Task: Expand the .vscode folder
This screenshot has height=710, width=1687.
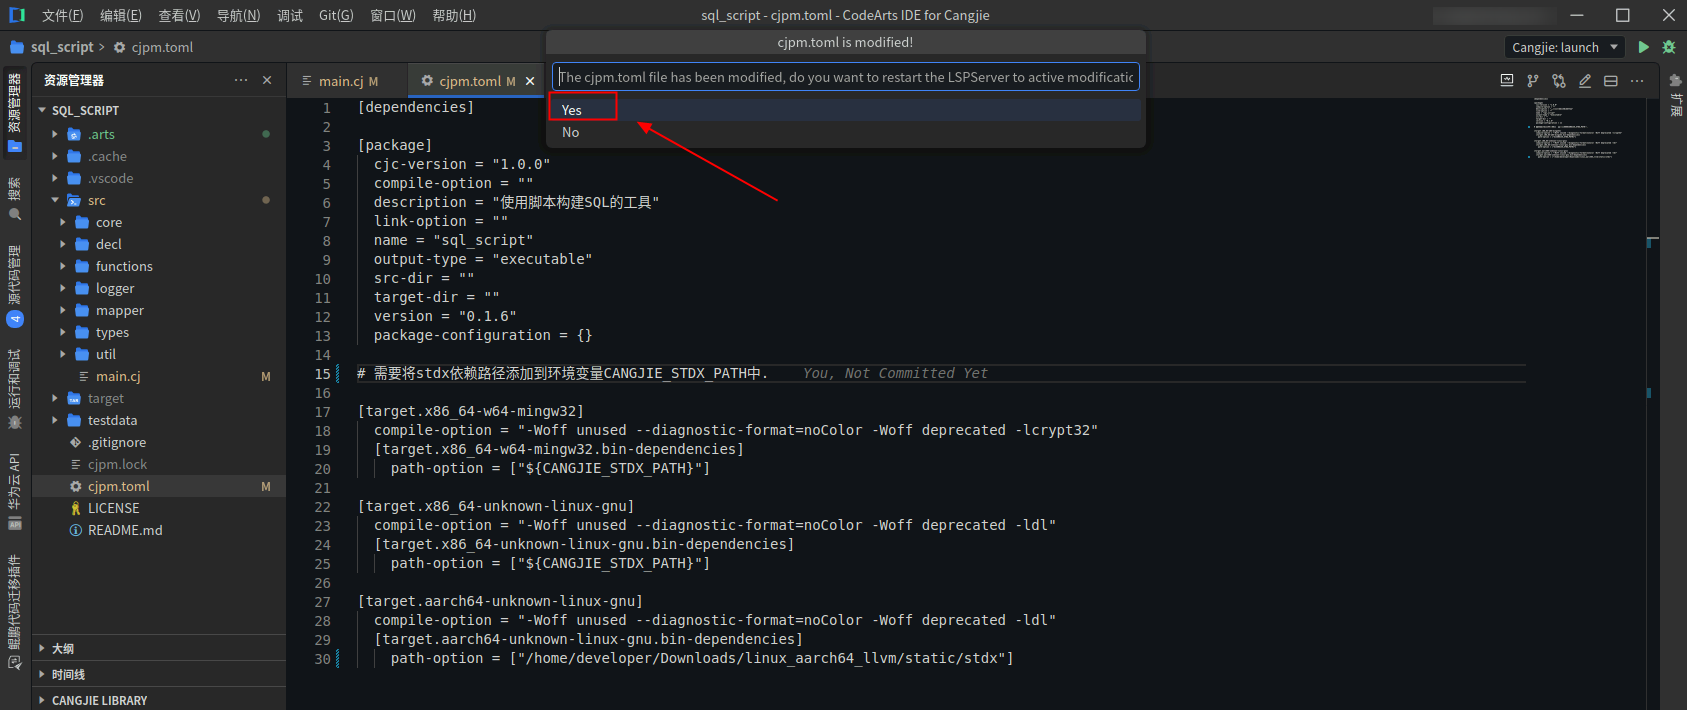Action: point(55,178)
